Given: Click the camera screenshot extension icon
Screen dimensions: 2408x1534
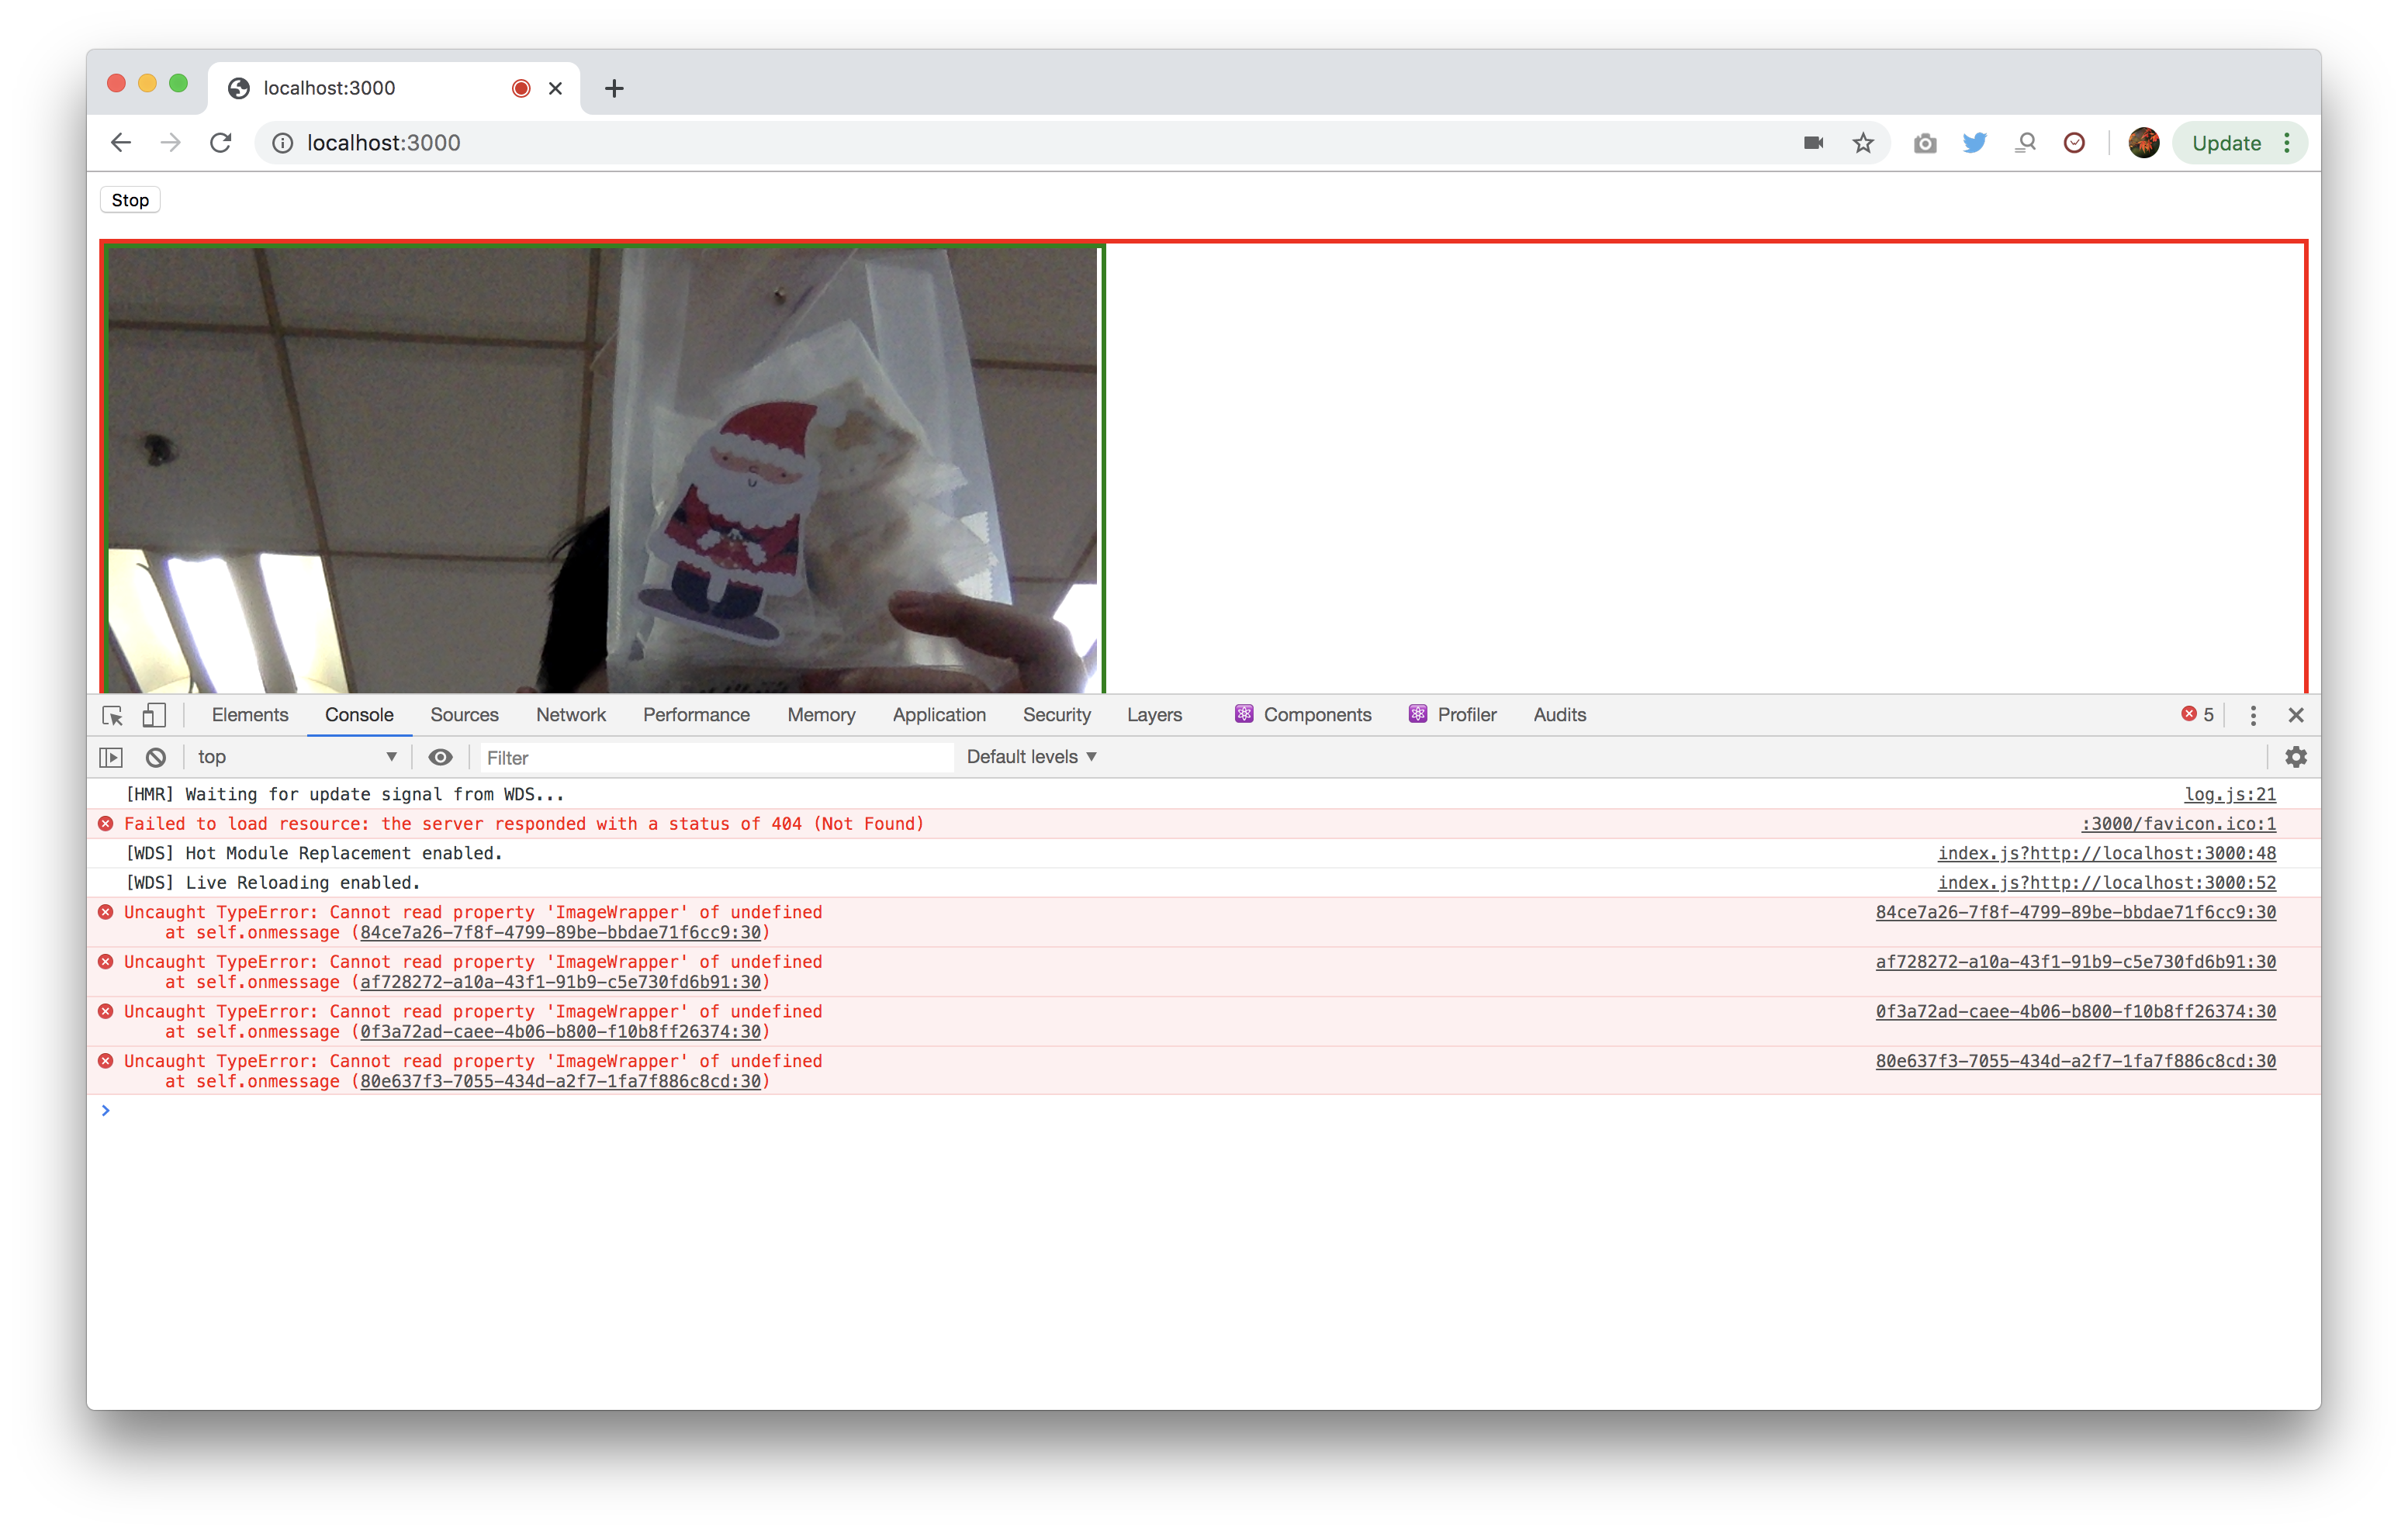Looking at the screenshot, I should tap(1924, 142).
